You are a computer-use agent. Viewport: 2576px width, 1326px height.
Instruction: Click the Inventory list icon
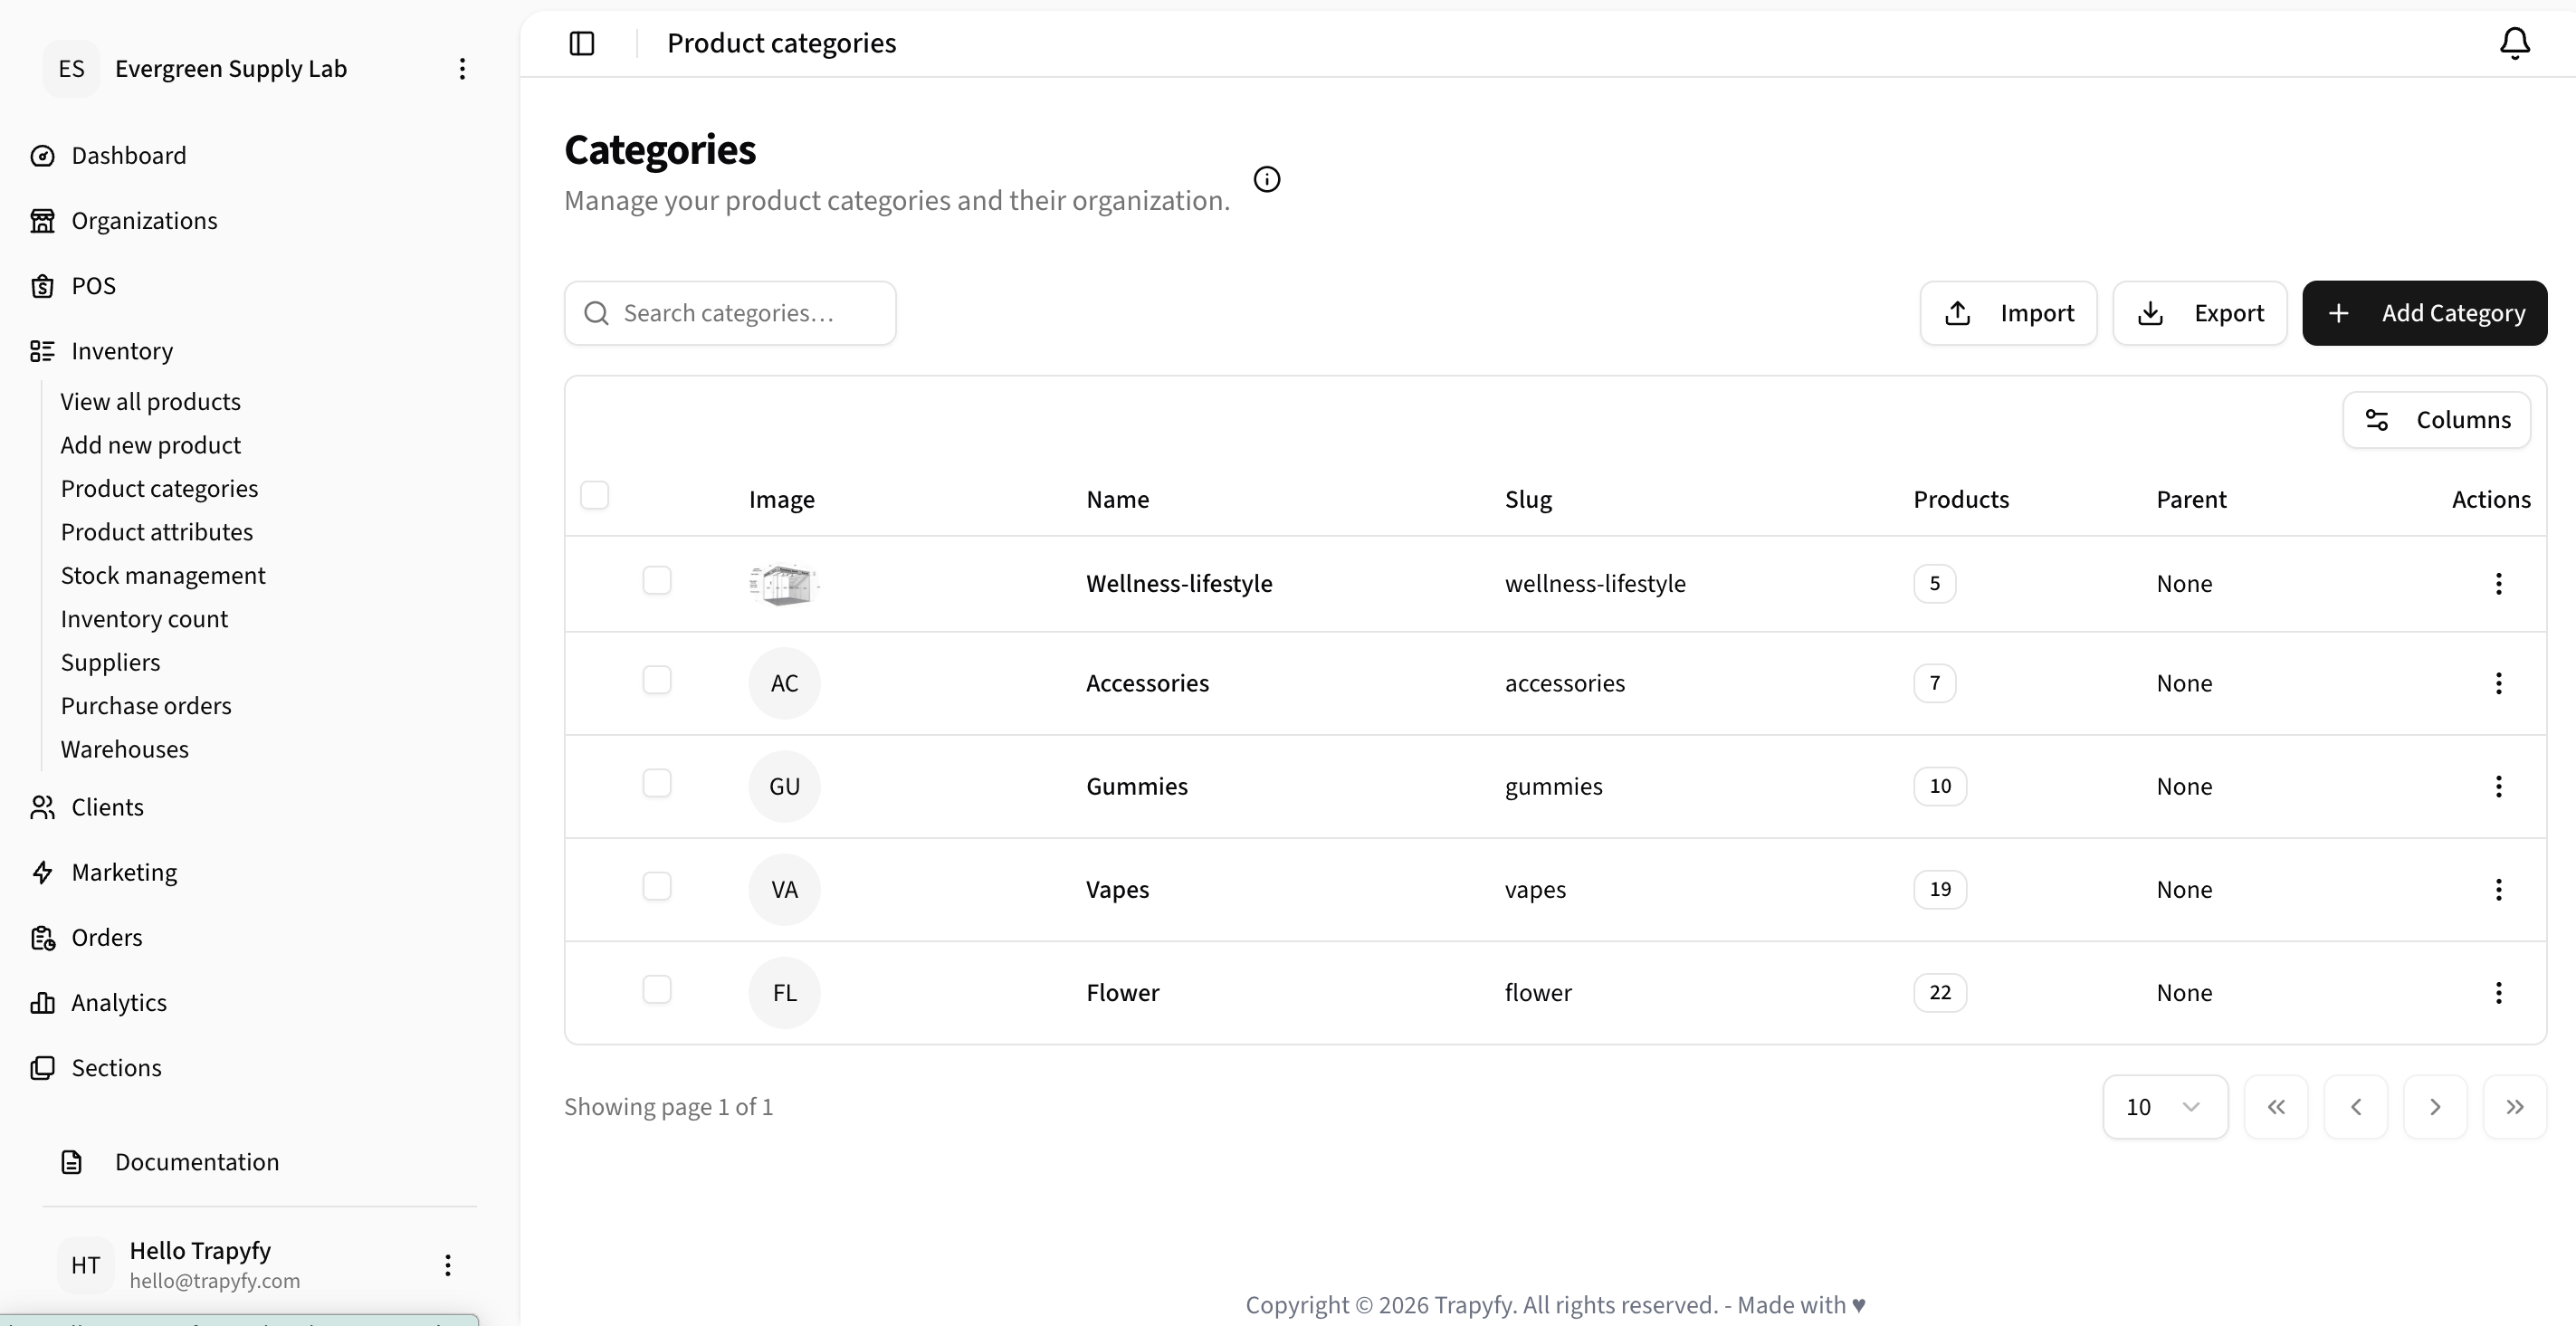tap(42, 351)
